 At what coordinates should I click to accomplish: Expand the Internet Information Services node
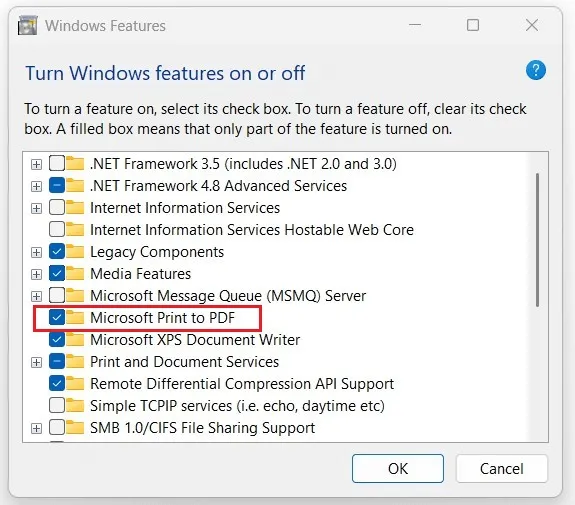36,208
